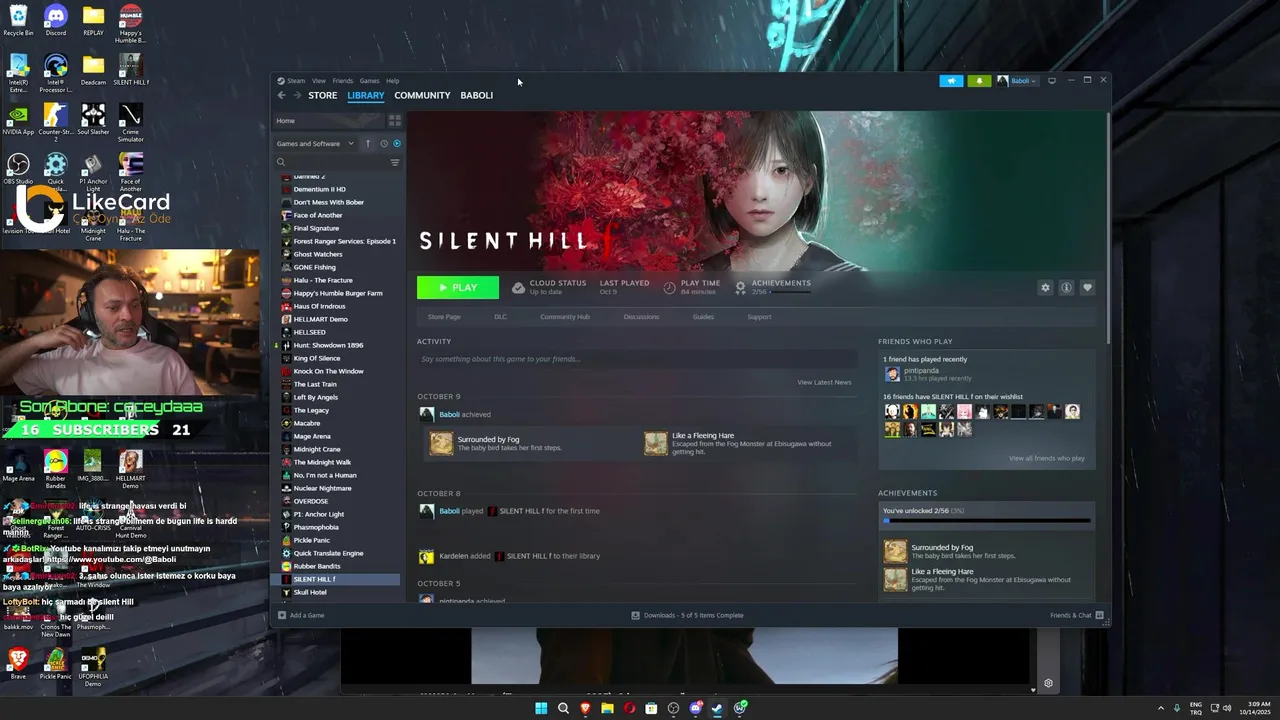The width and height of the screenshot is (1280, 720).
Task: Open Community Hub for Silent Hill f
Action: (565, 317)
